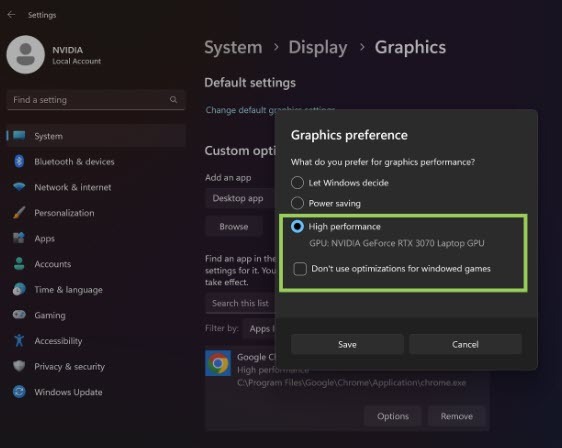This screenshot has width=562, height=448.
Task: Select Power saving radio button
Action: click(x=297, y=203)
